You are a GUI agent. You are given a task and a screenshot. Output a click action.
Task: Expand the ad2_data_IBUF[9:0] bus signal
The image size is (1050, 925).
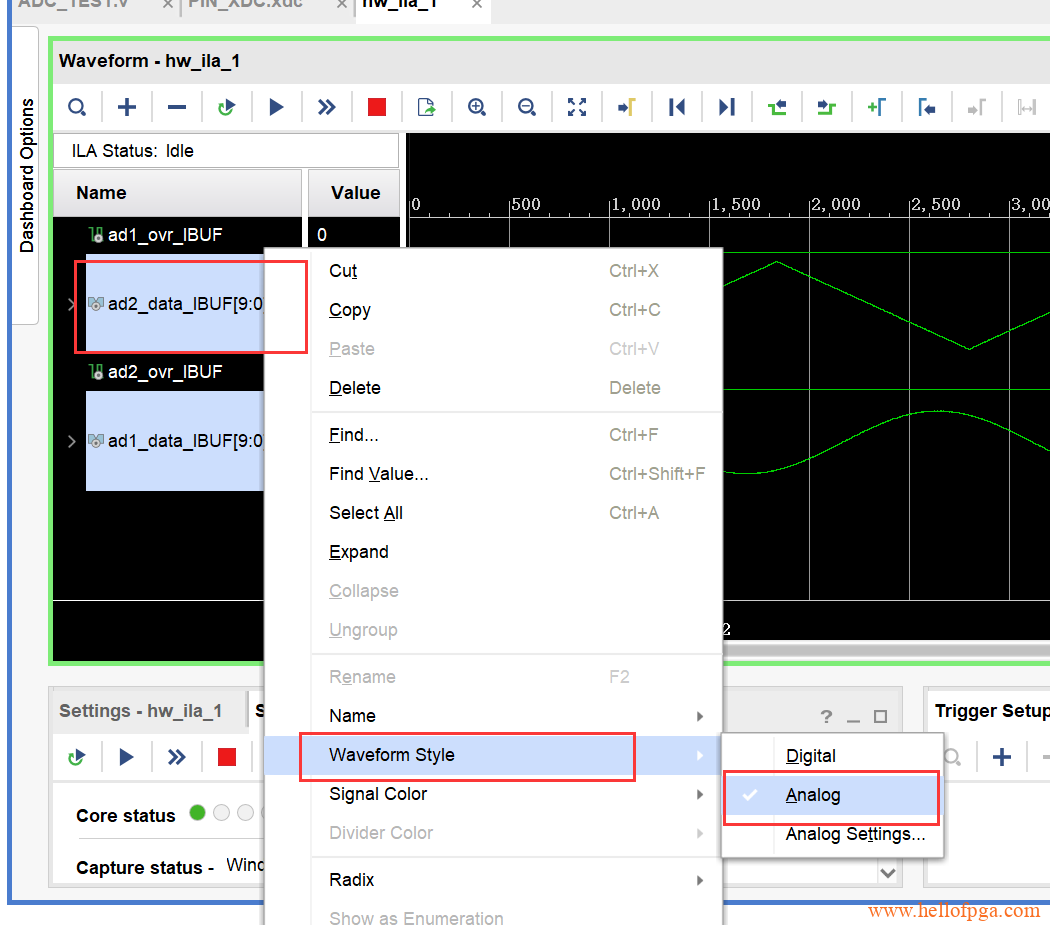(71, 304)
